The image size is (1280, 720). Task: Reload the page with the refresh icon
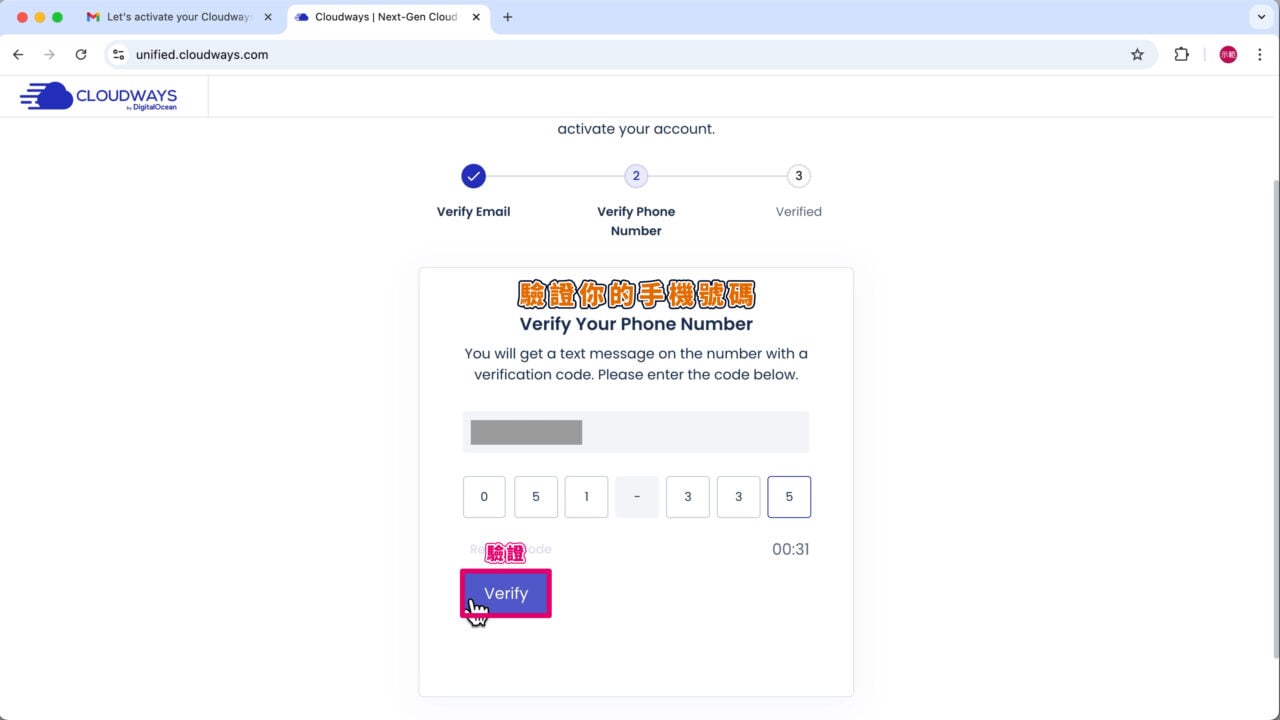pos(81,55)
